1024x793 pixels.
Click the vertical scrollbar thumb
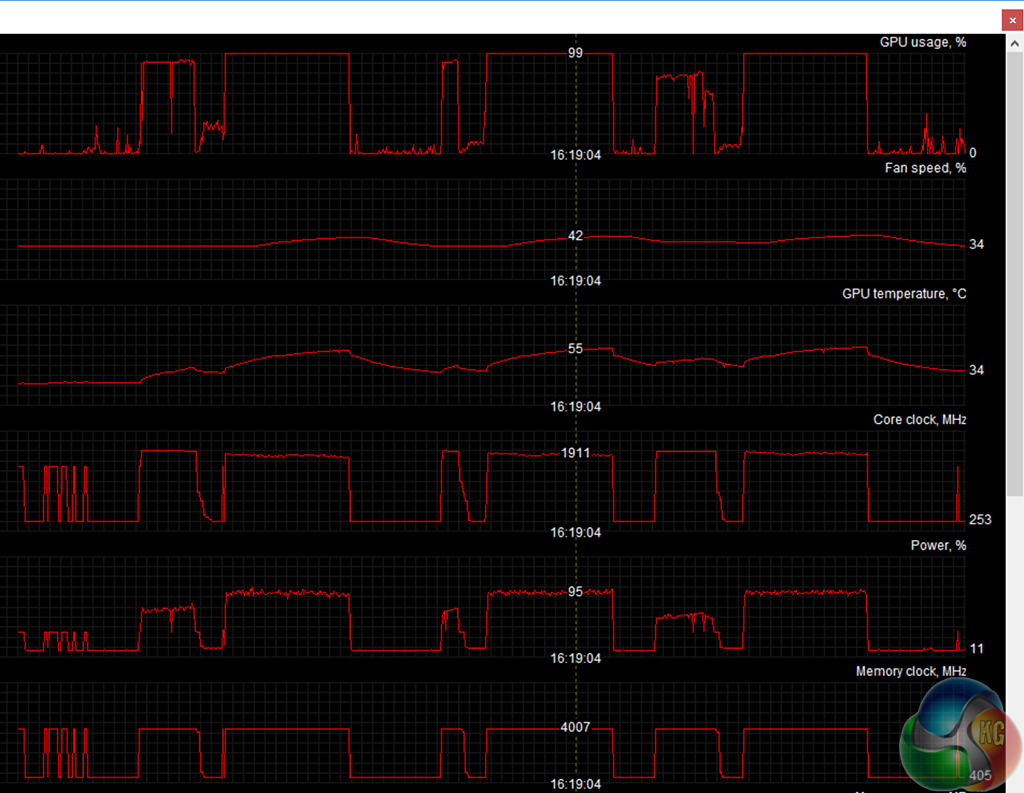(x=1014, y=275)
